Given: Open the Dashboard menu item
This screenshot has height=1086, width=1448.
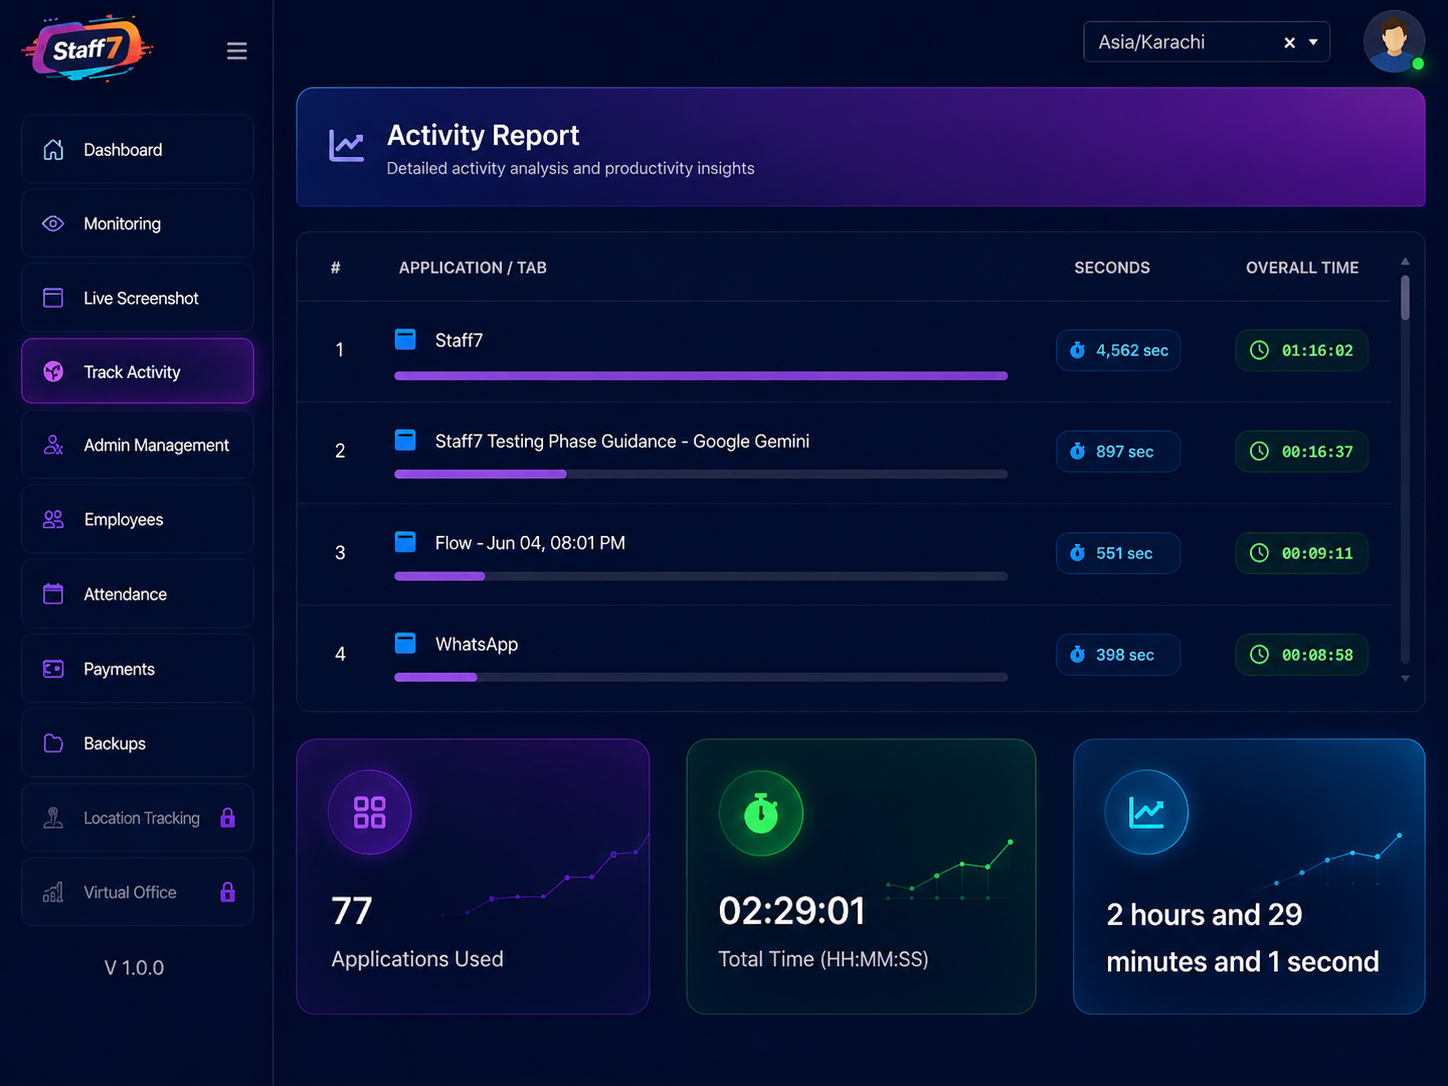Looking at the screenshot, I should coord(138,150).
